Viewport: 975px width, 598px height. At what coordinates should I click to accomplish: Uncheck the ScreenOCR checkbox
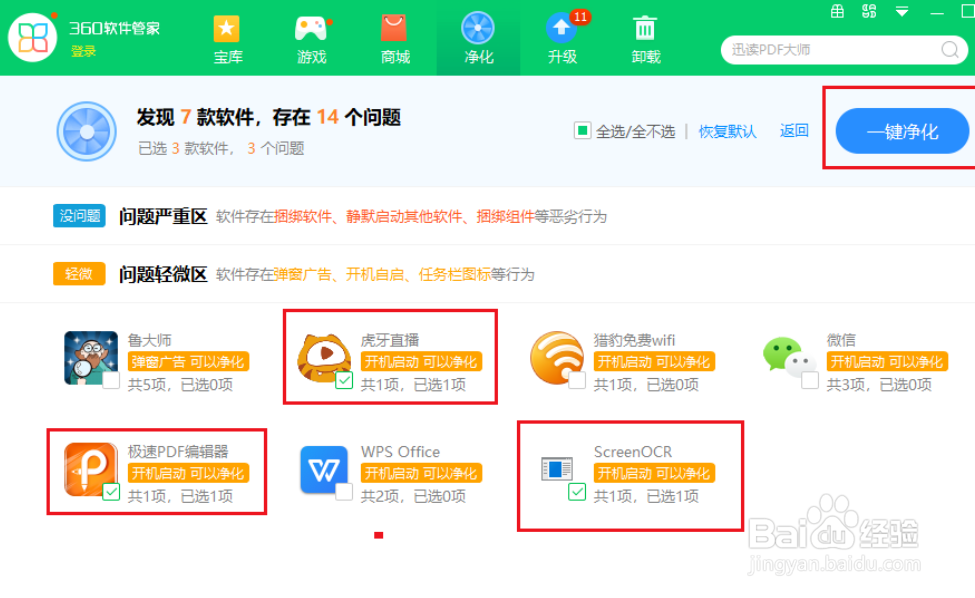577,492
